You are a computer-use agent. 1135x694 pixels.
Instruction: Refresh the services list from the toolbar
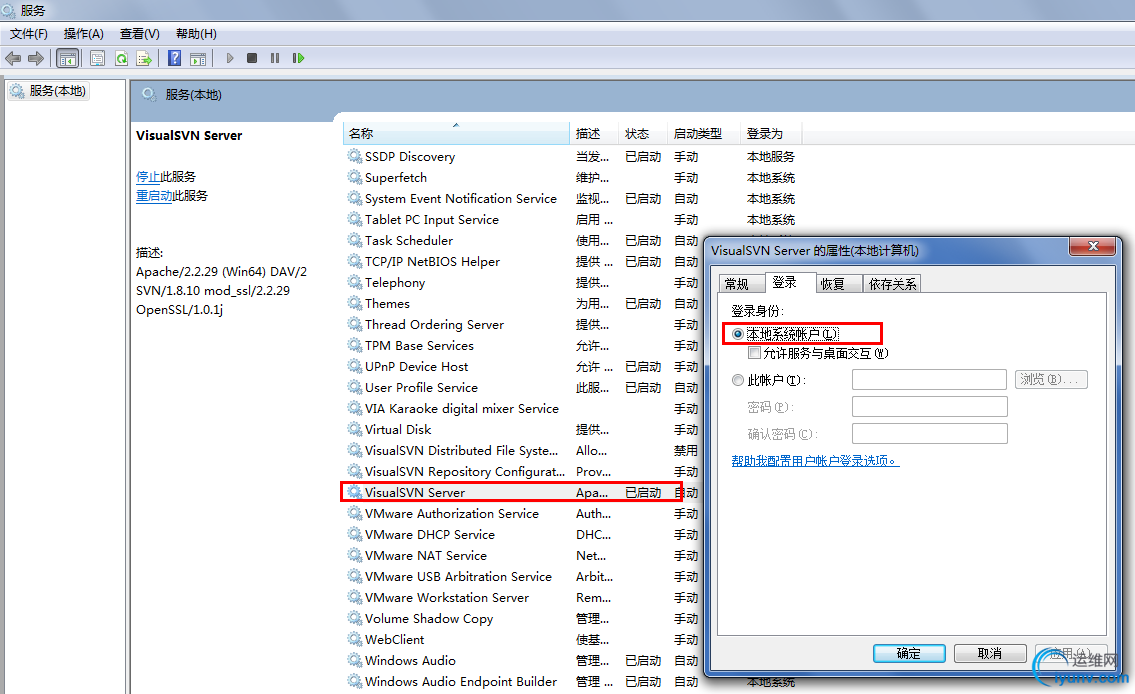[x=122, y=58]
